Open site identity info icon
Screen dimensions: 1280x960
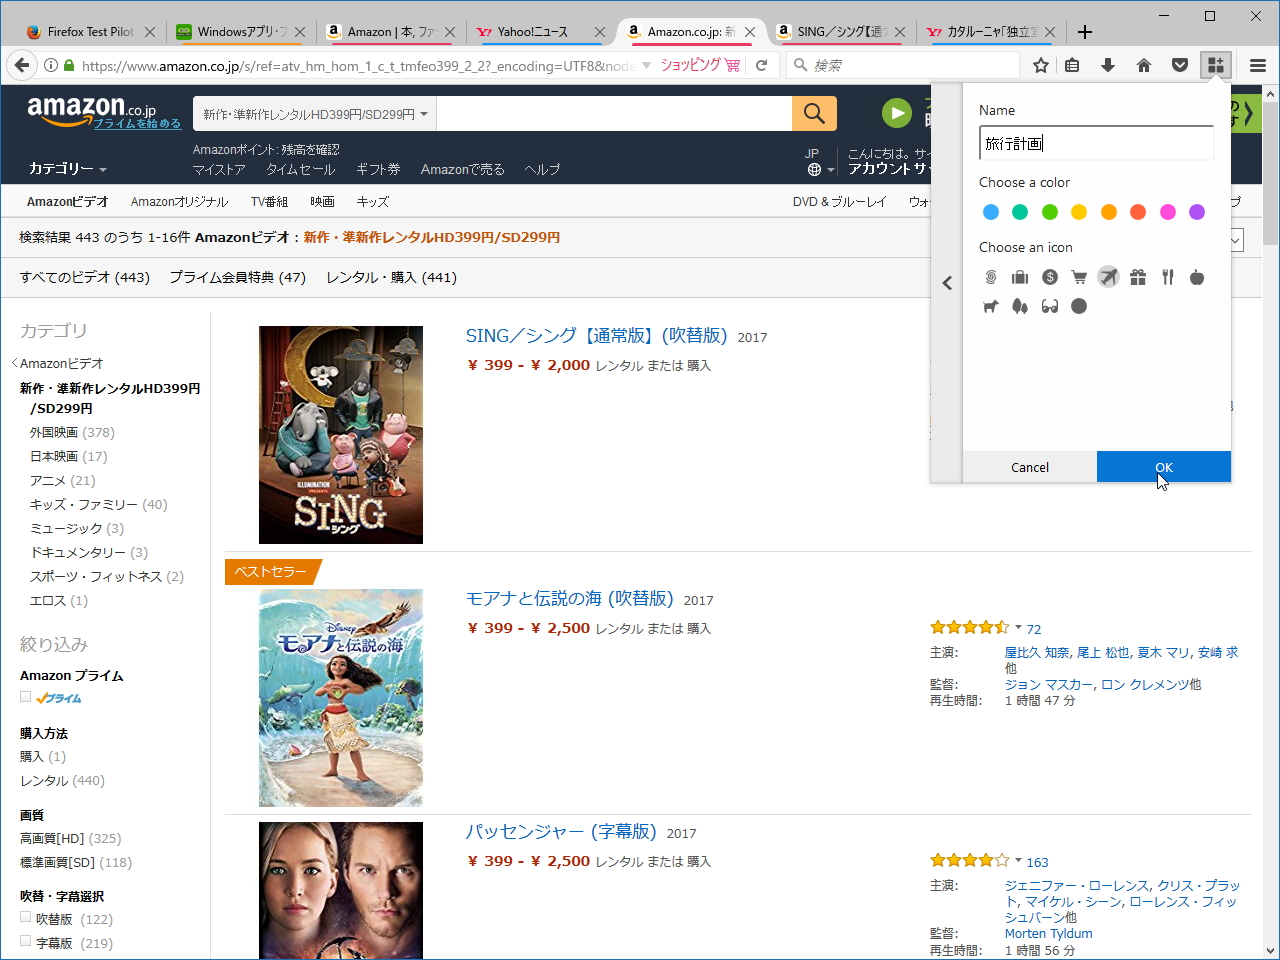click(x=51, y=65)
